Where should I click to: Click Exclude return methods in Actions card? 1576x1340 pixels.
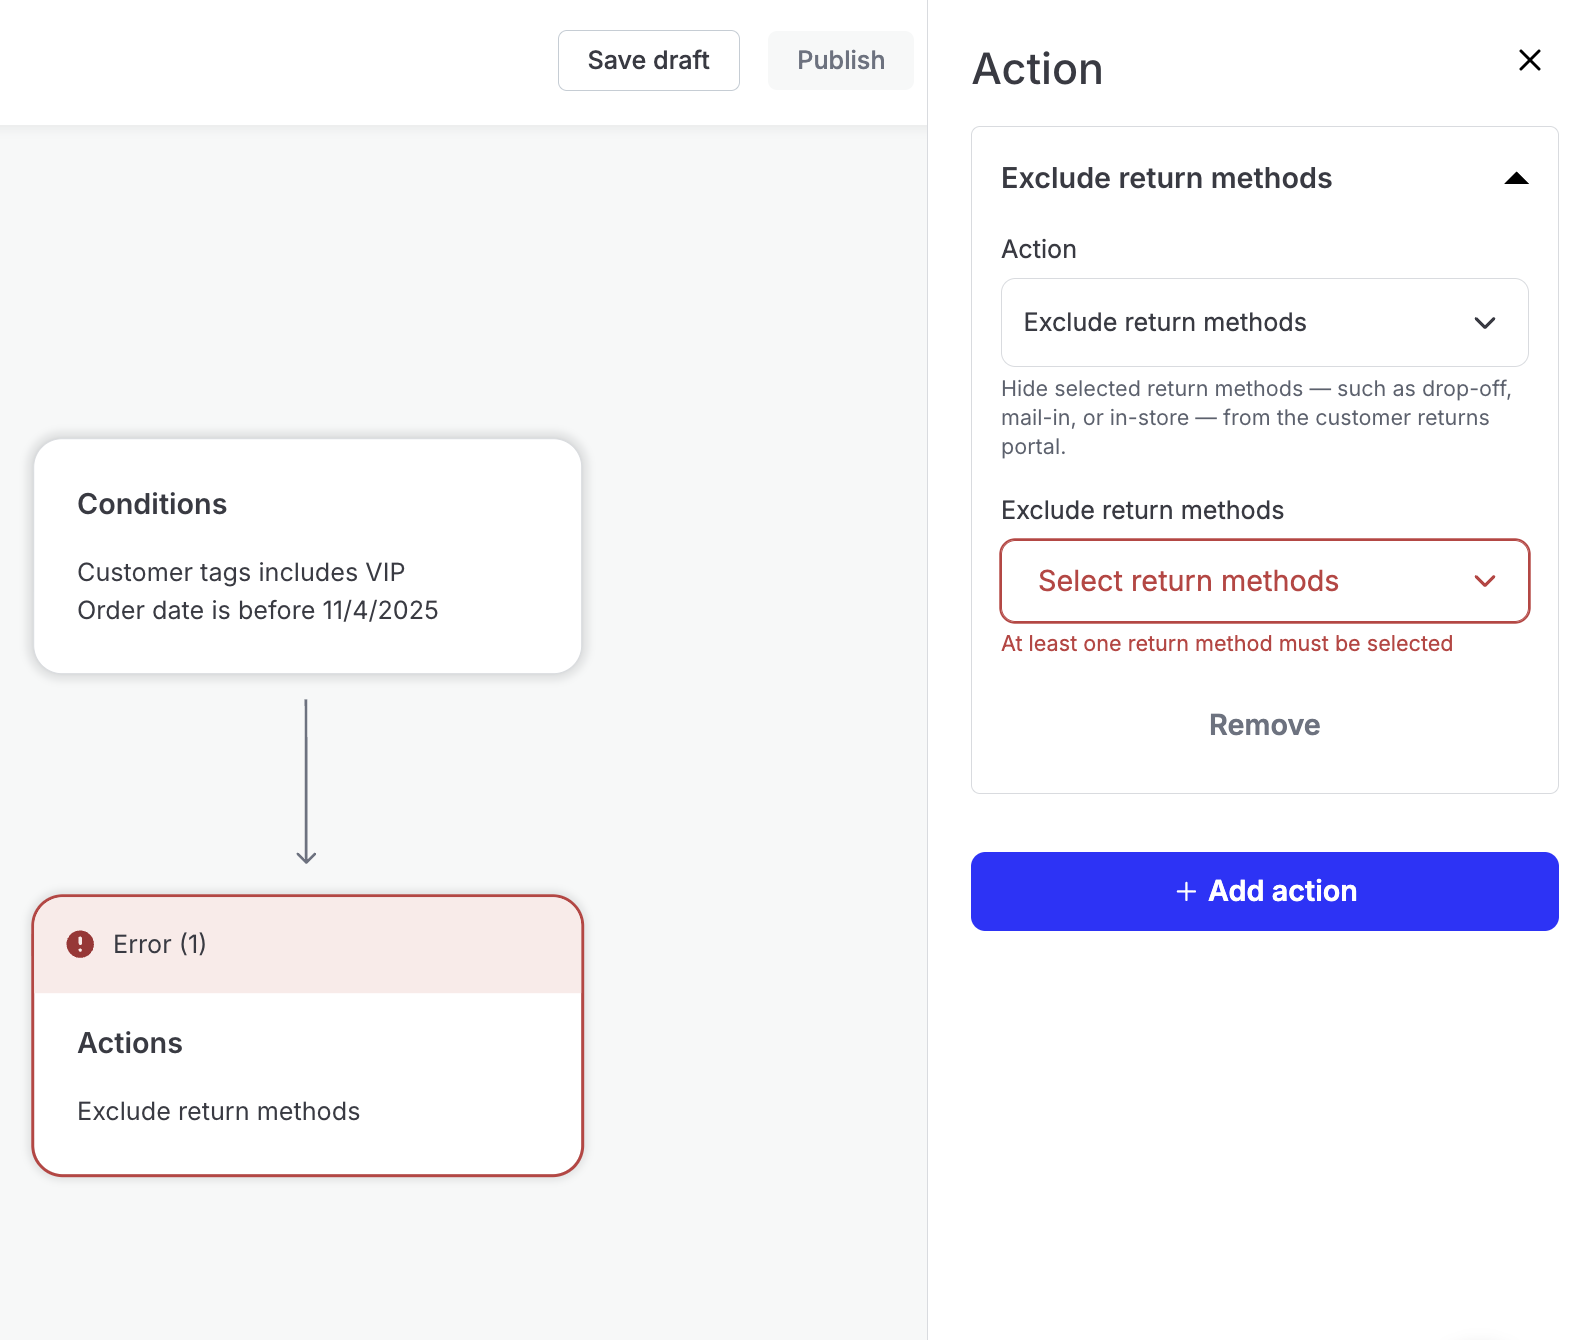point(219,1111)
